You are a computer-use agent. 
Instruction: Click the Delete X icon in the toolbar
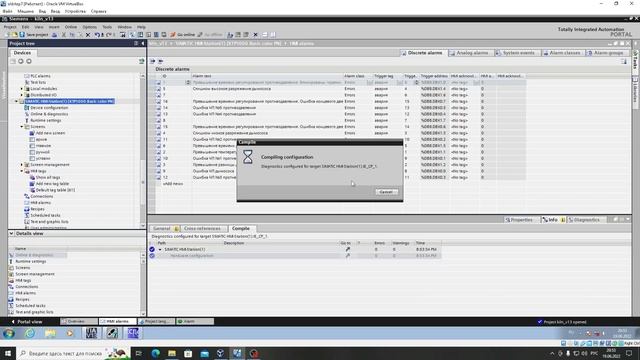point(88,35)
